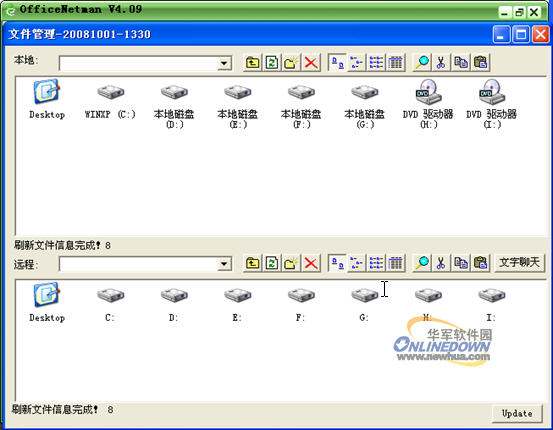This screenshot has height=430, width=553.
Task: Select the remote Desktop item
Action: click(47, 303)
